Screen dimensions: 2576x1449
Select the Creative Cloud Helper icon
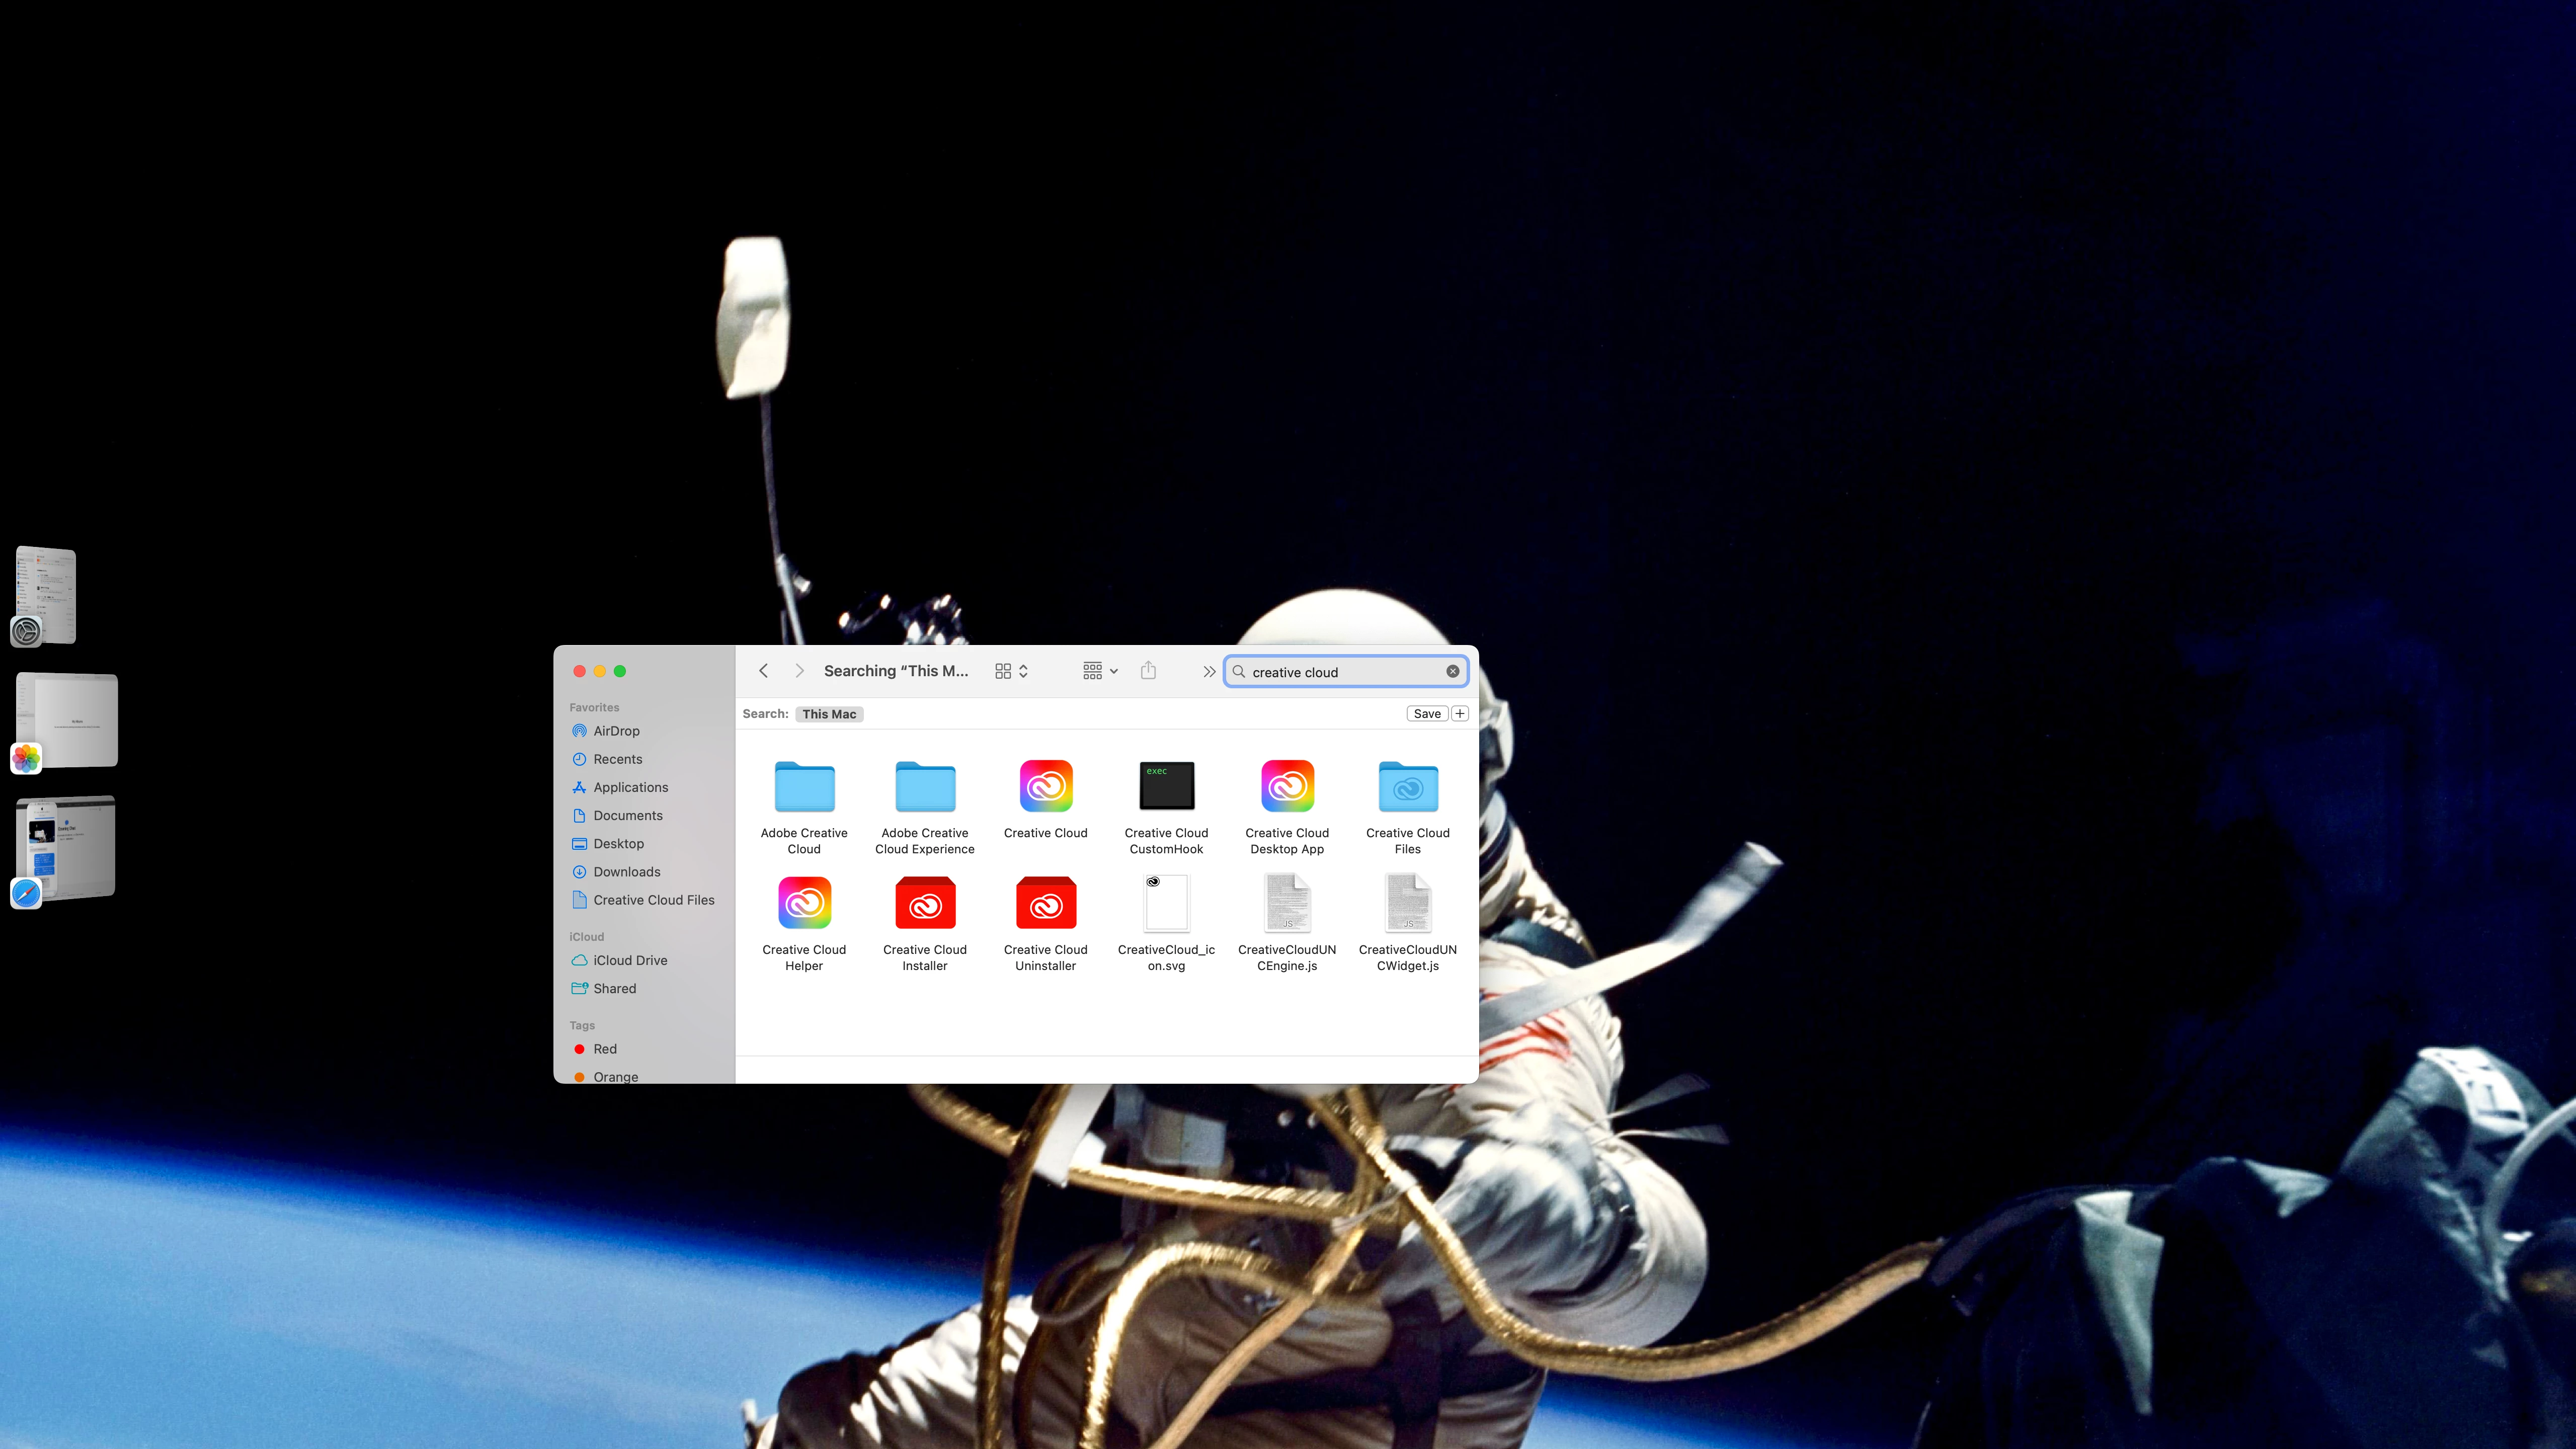click(804, 904)
